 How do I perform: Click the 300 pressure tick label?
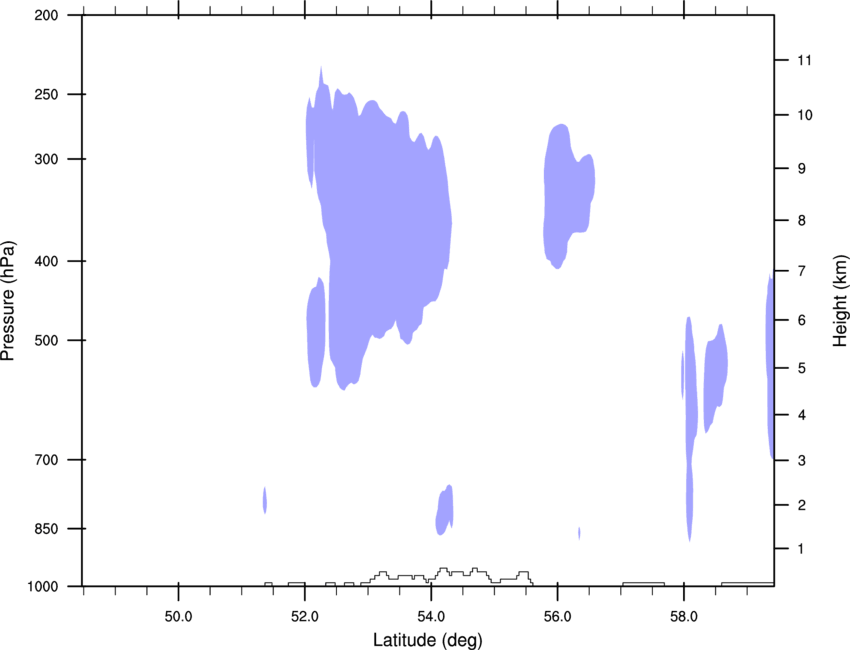click(x=46, y=159)
